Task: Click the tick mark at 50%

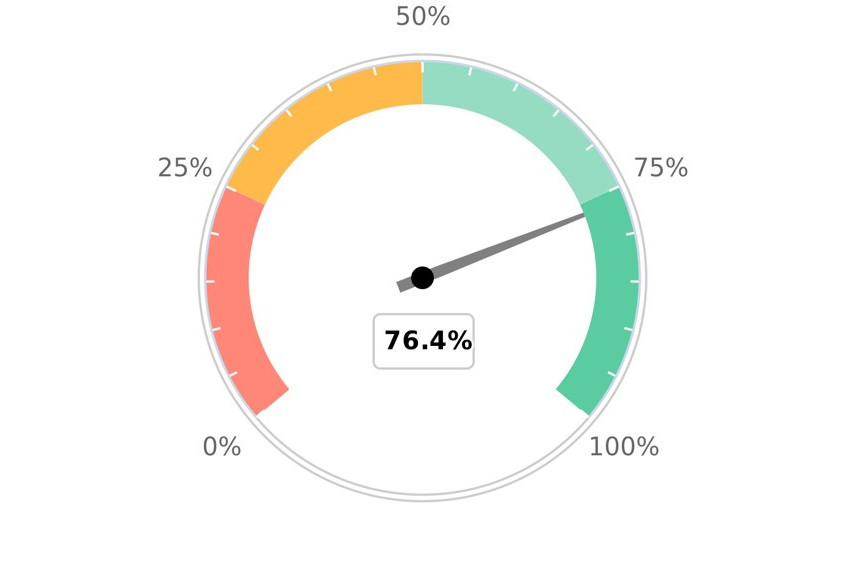Action: [422, 66]
